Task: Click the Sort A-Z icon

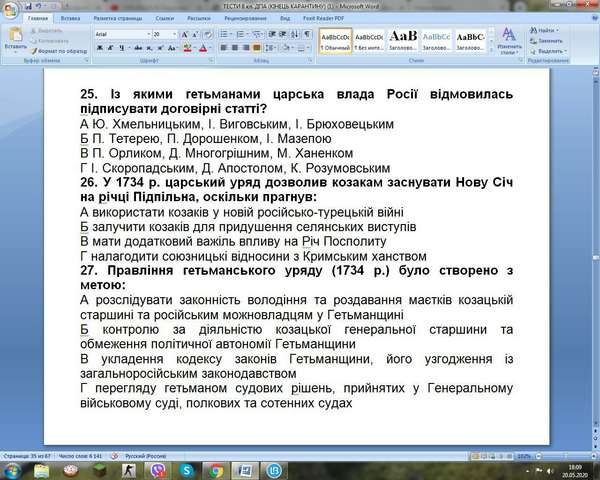Action: pos(294,34)
